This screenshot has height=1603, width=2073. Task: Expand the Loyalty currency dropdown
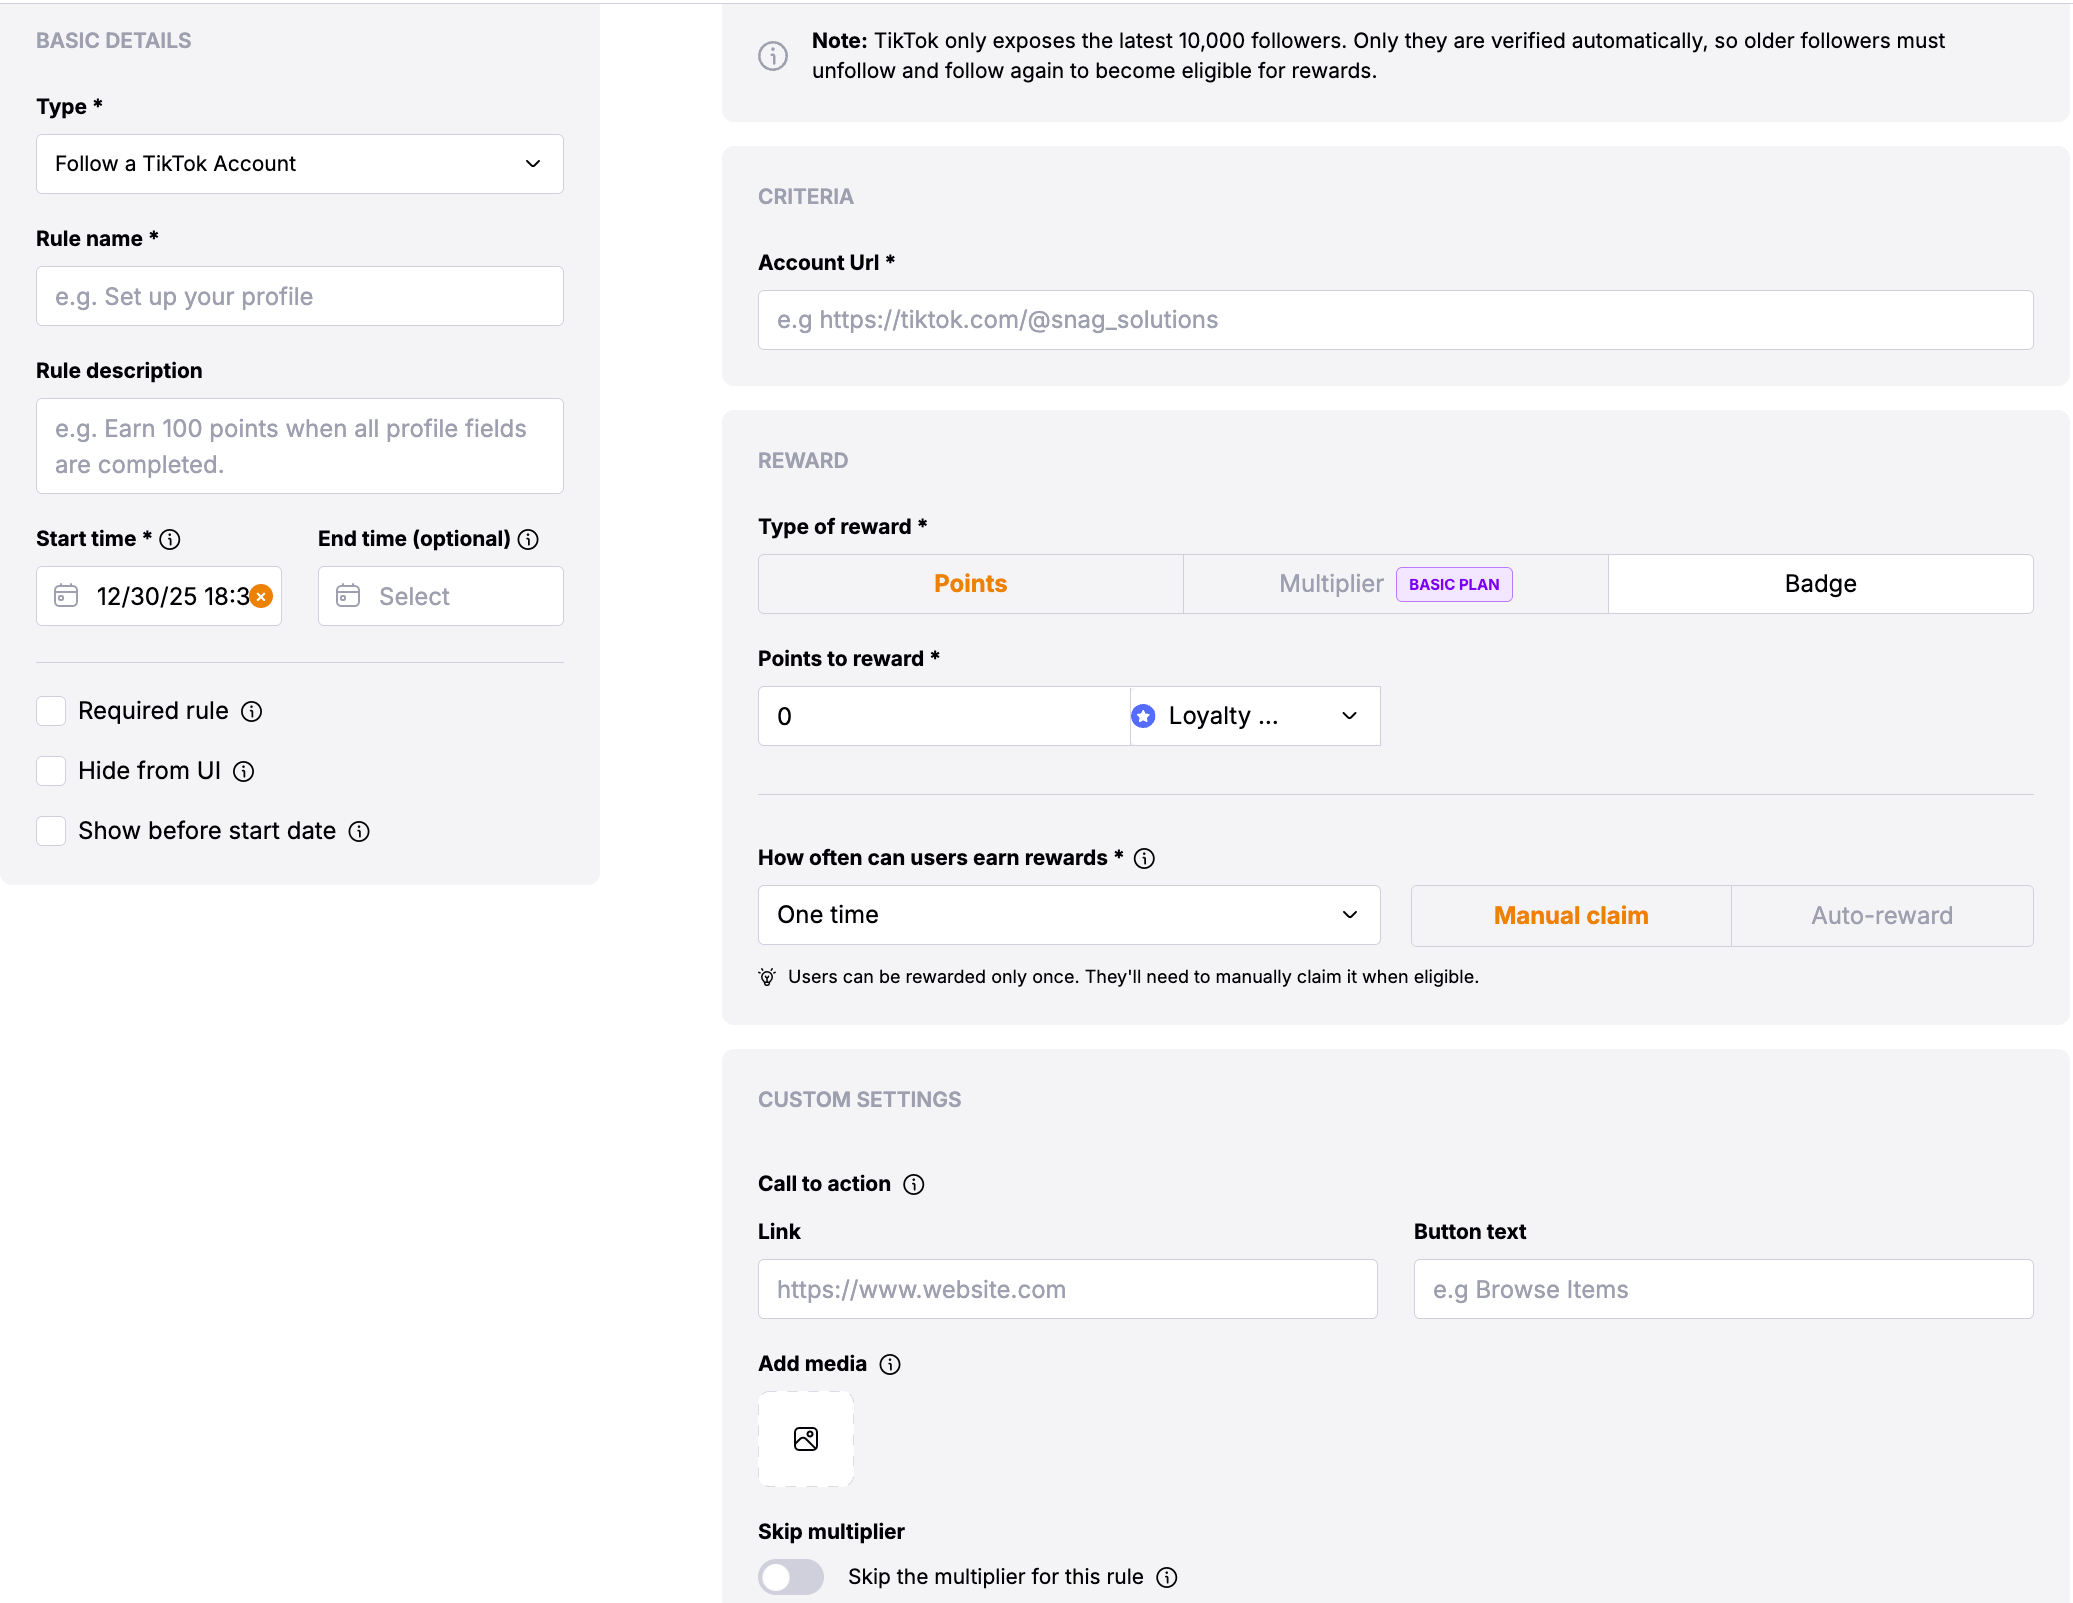pos(1254,716)
